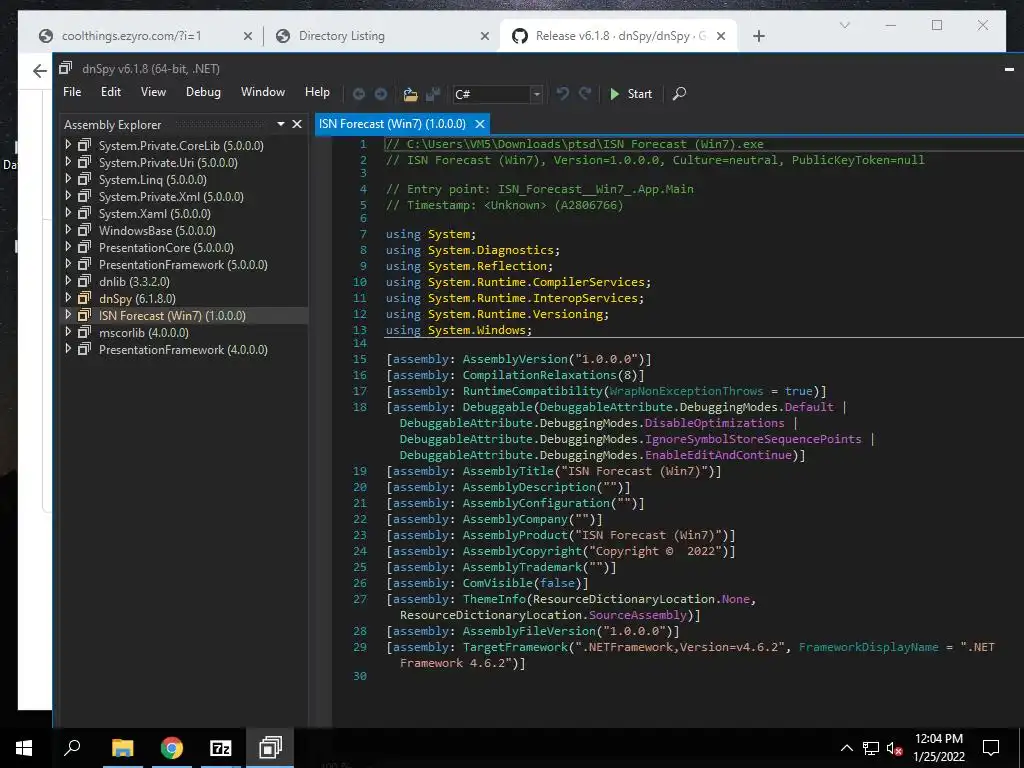Minimize the dnSpy window

pyautogui.click(x=1009, y=69)
